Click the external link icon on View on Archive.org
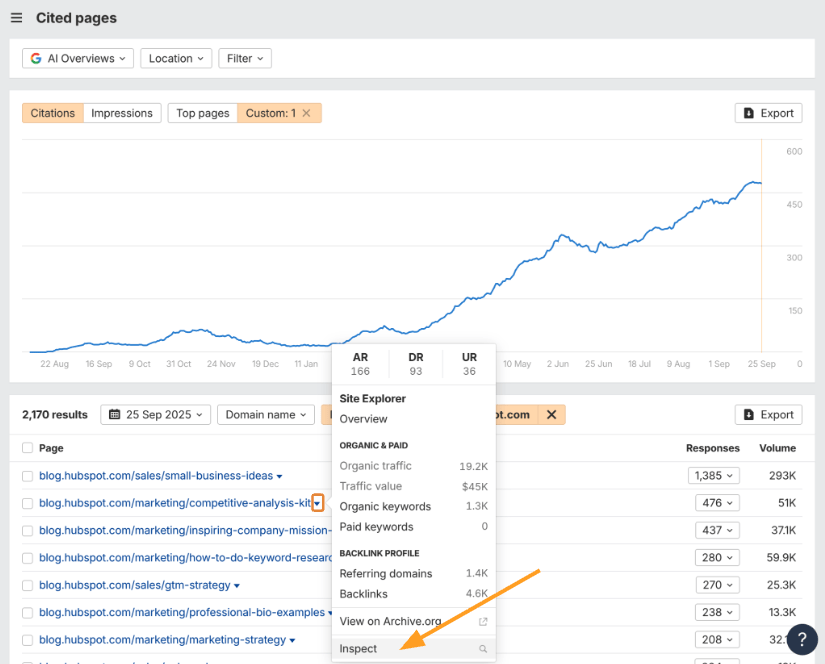825x664 pixels. [x=481, y=621]
